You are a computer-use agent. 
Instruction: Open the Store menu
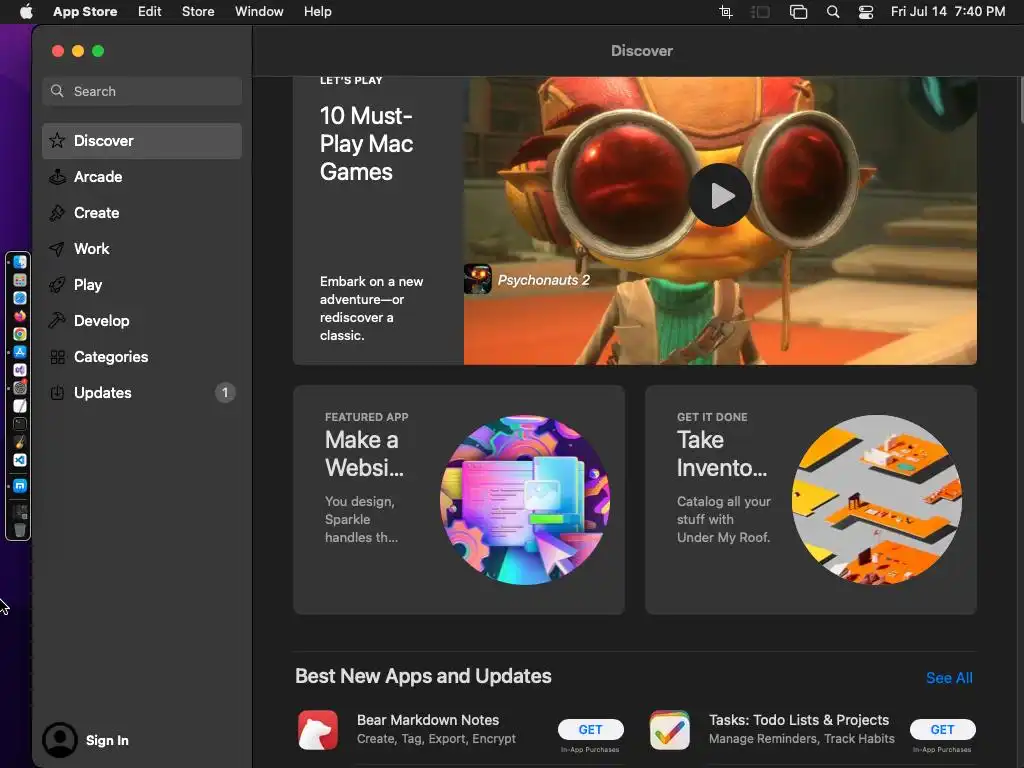198,12
